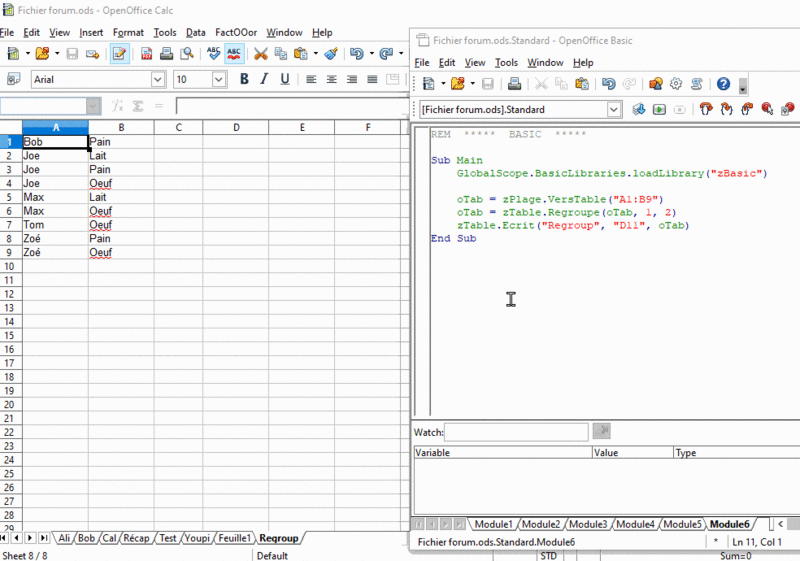Viewport: 800px width, 561px height.
Task: Click Paste icon in Calc toolbar
Action: coord(301,54)
